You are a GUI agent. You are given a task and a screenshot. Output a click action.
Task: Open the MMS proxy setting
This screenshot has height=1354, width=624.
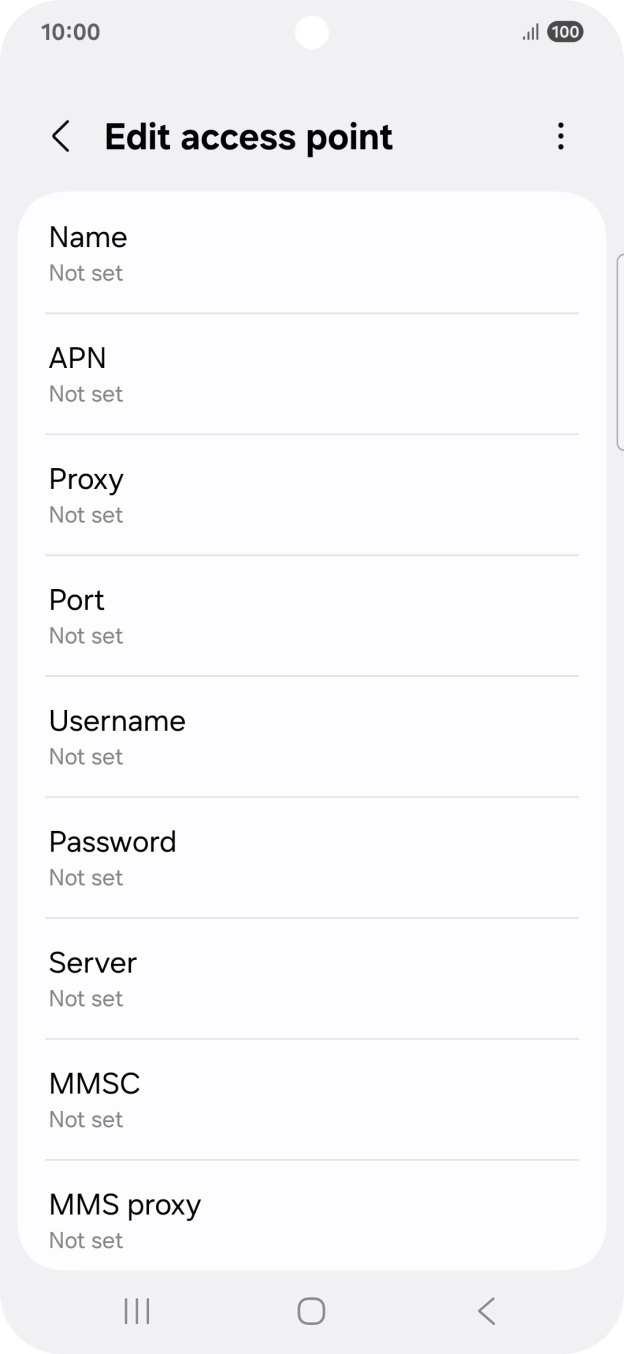tap(311, 1219)
